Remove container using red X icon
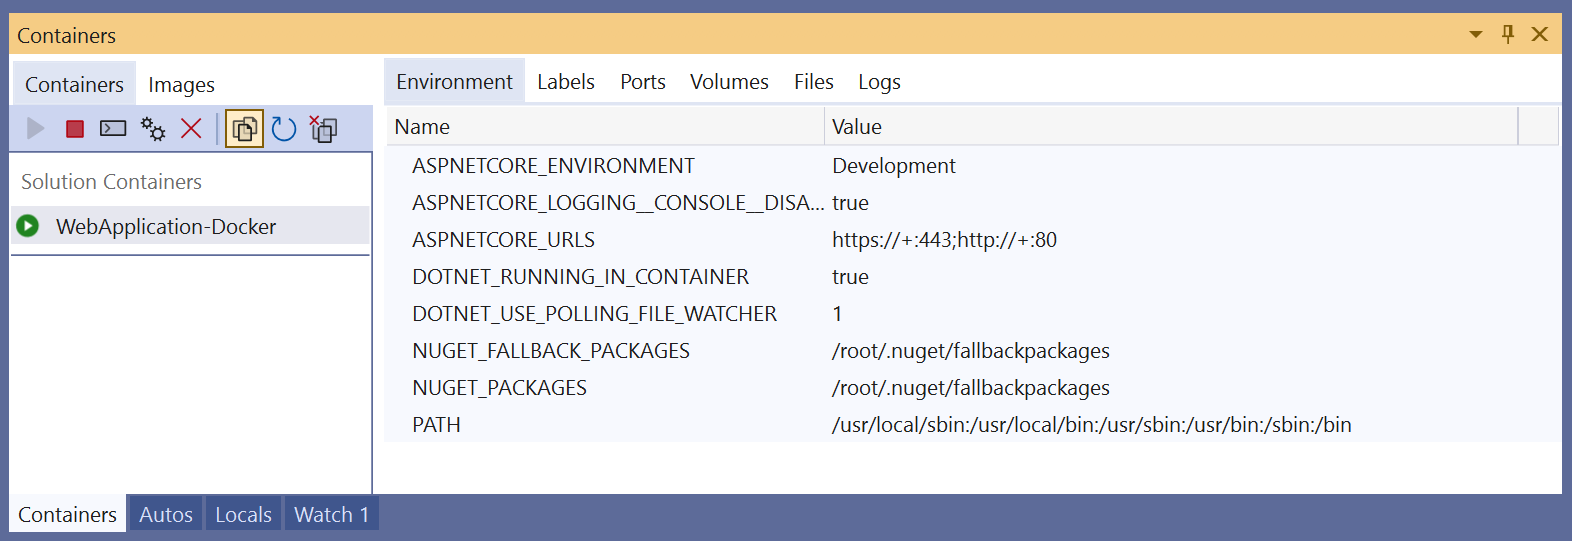This screenshot has width=1572, height=541. [191, 128]
